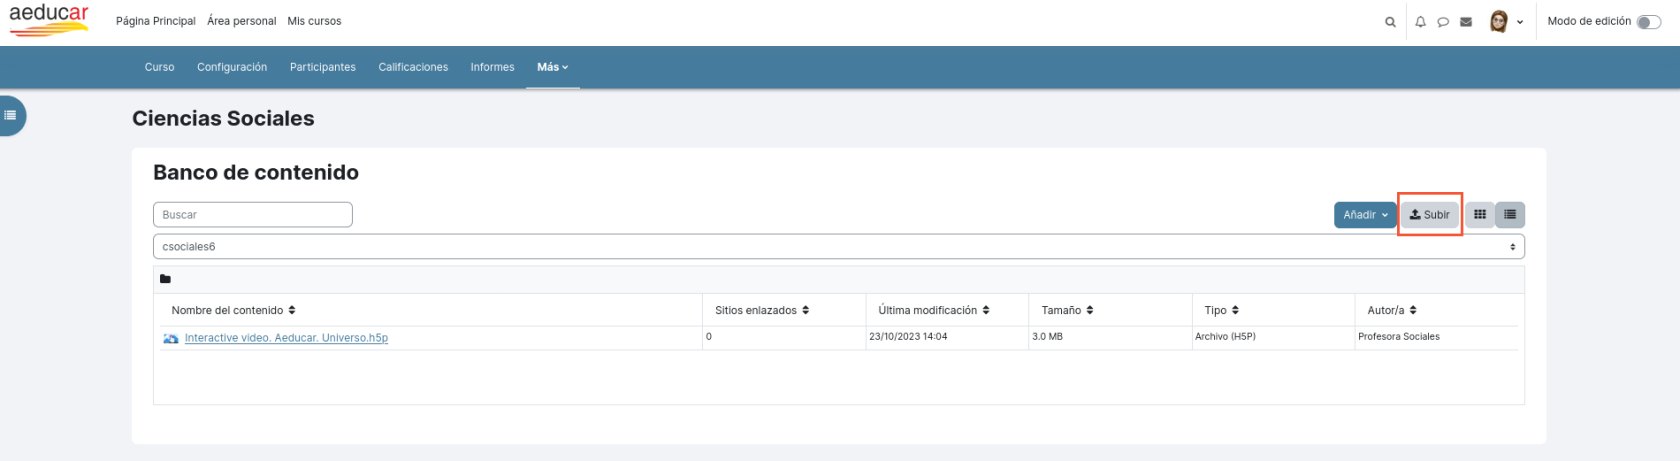Click the Buscar search field

[x=253, y=214]
